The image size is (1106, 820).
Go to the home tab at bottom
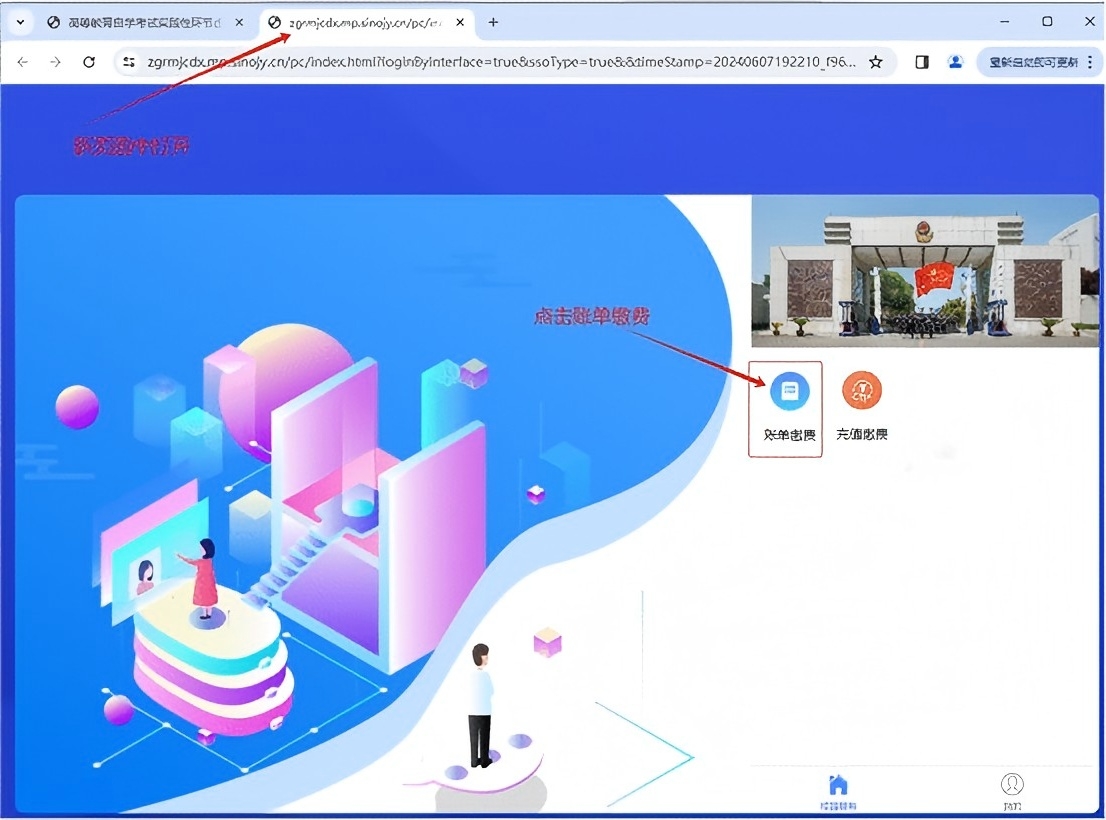838,786
